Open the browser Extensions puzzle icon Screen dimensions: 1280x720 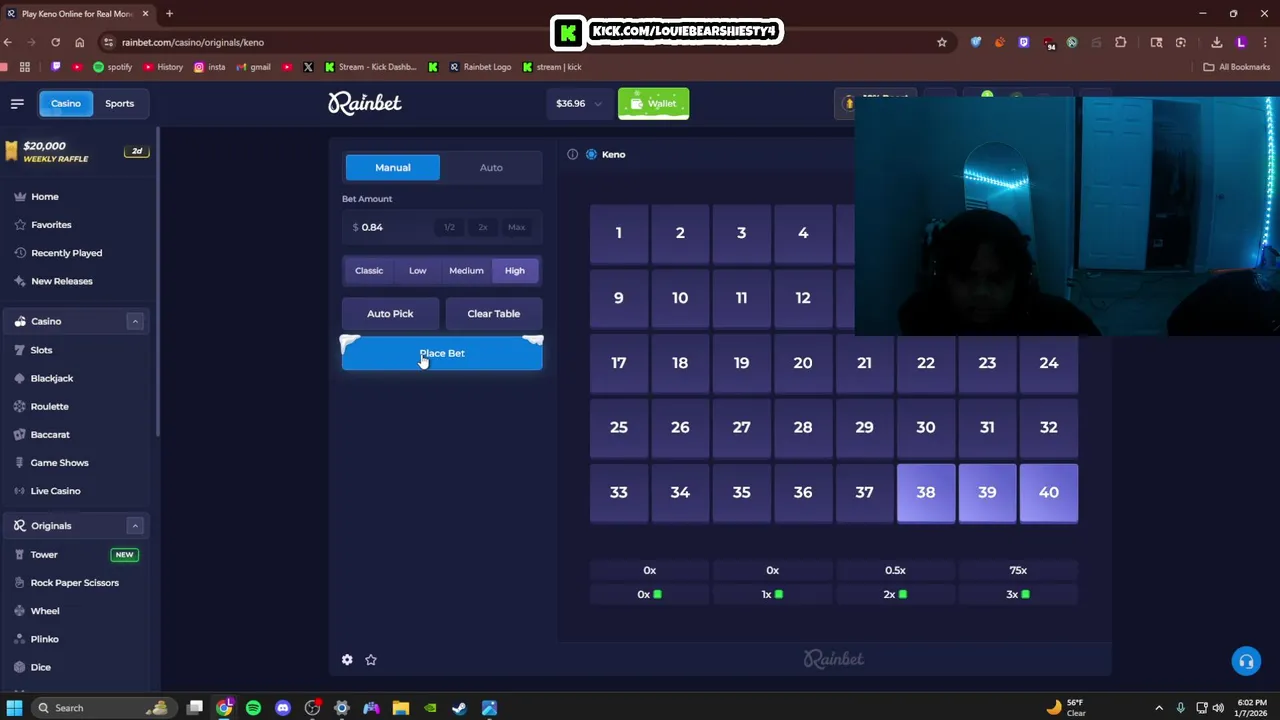pyautogui.click(x=1120, y=42)
